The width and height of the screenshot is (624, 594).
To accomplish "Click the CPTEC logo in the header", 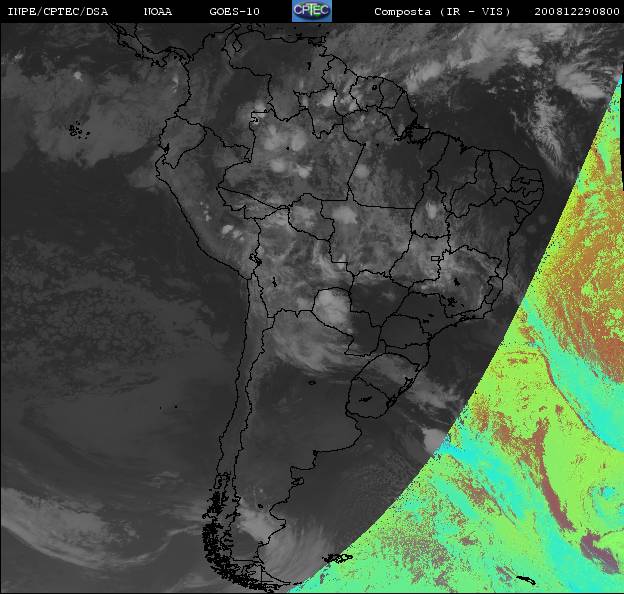I will [x=312, y=11].
